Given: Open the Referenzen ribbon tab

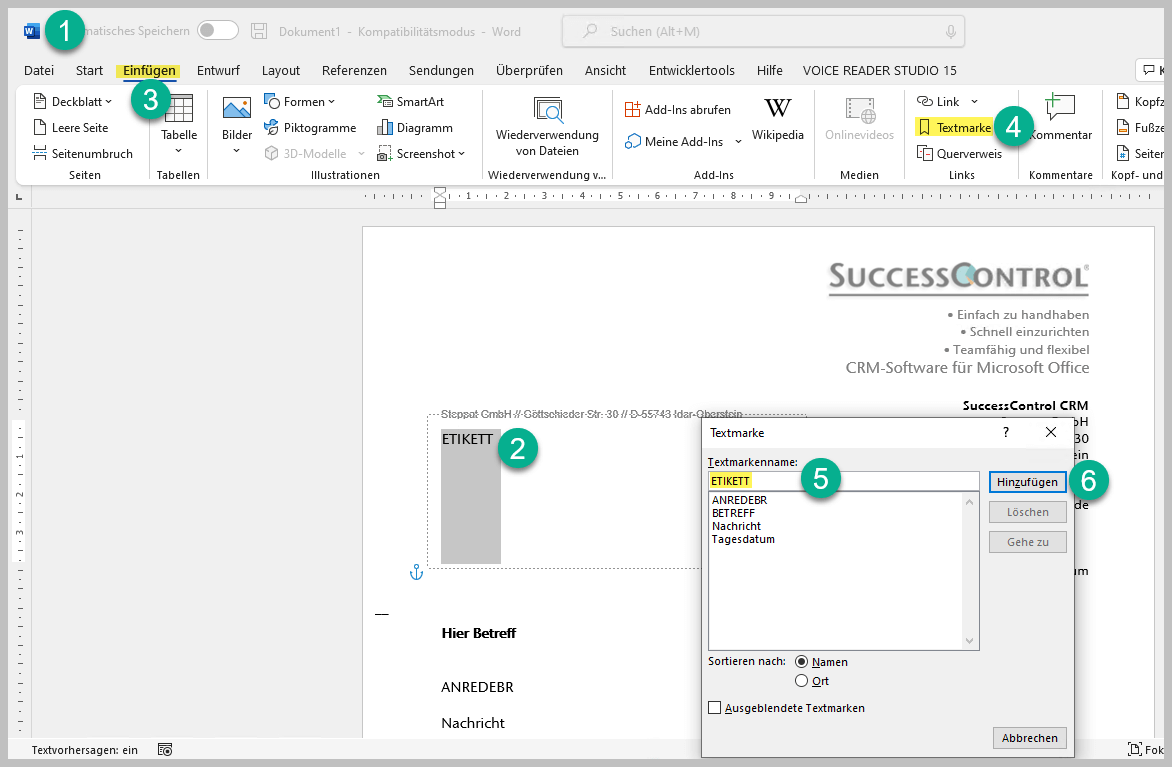Looking at the screenshot, I should pos(354,71).
